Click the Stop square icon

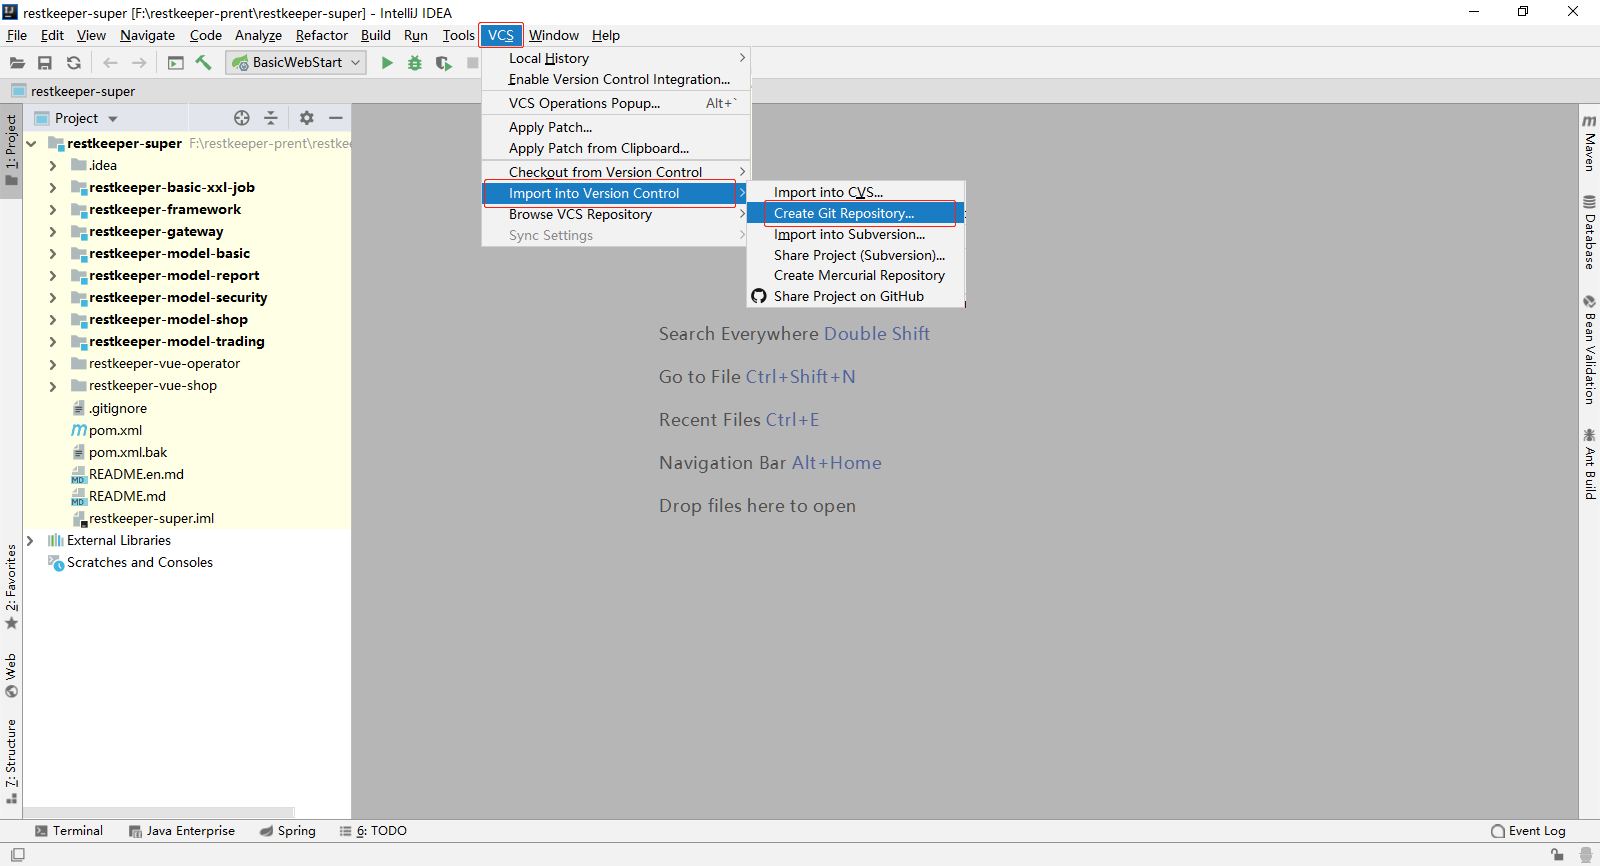click(x=472, y=63)
